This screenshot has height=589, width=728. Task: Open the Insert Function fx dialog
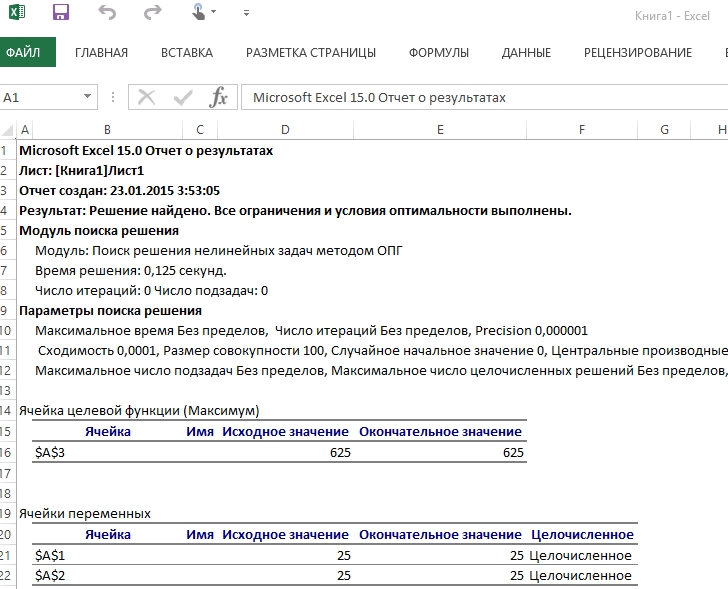tap(218, 97)
